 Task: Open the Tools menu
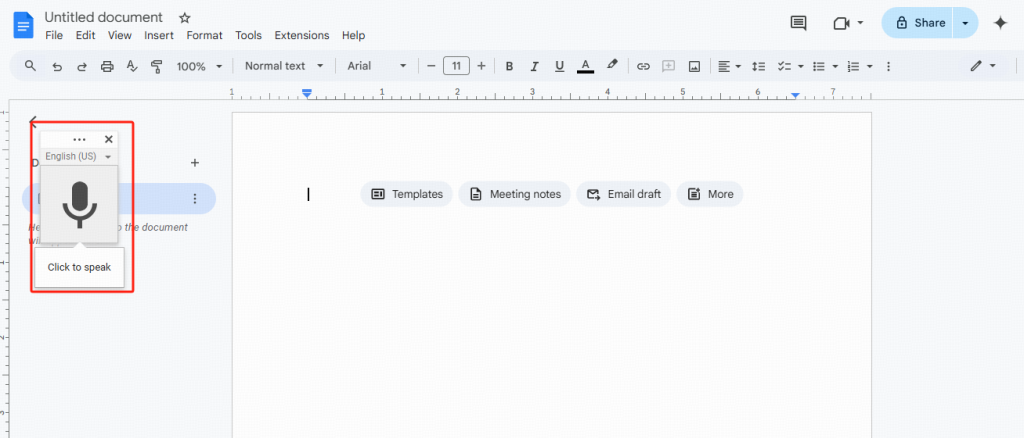click(248, 35)
